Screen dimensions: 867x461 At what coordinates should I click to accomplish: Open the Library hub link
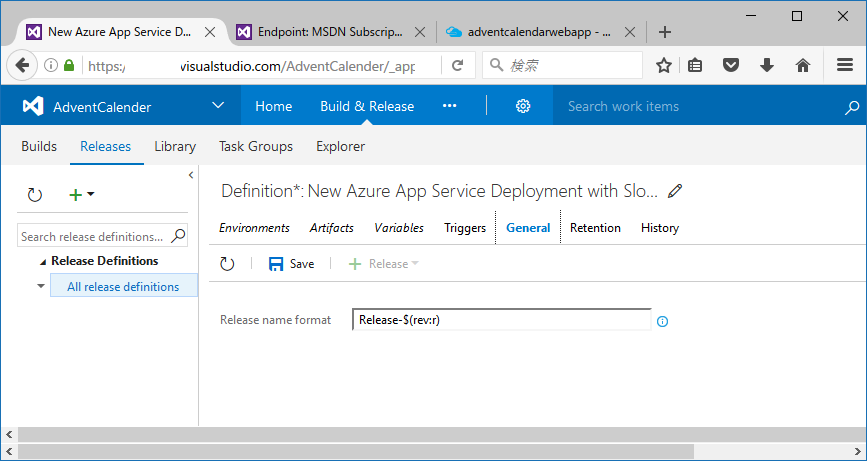[x=175, y=146]
